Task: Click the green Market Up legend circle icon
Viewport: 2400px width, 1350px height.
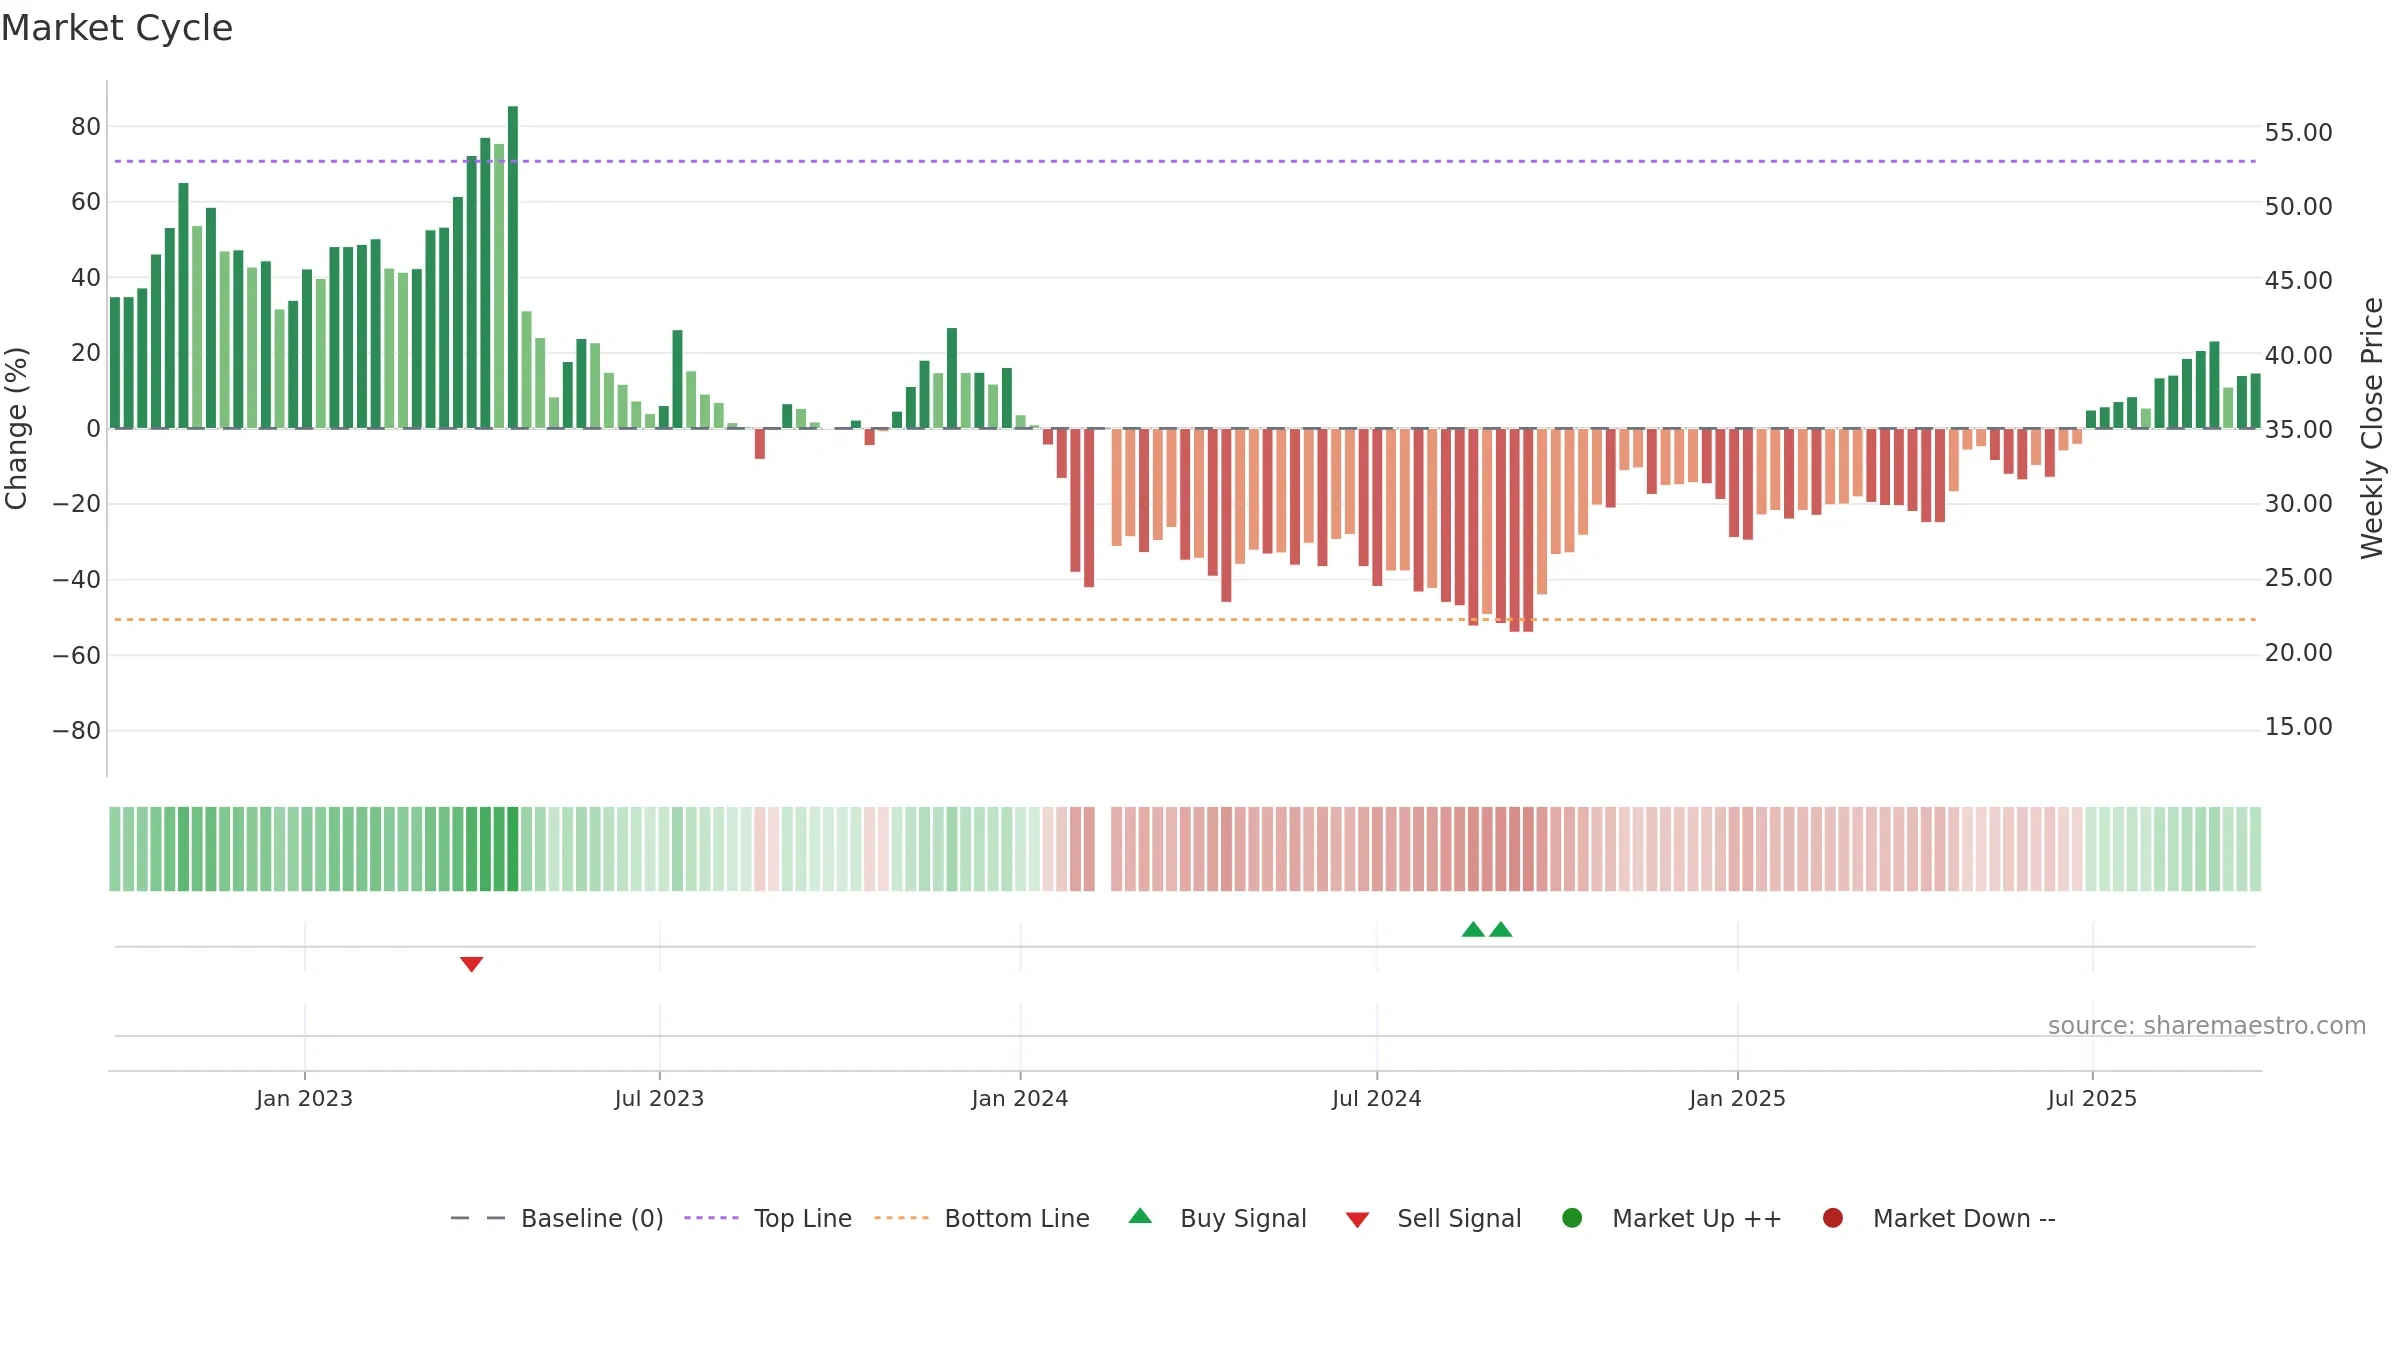Action: point(1572,1218)
